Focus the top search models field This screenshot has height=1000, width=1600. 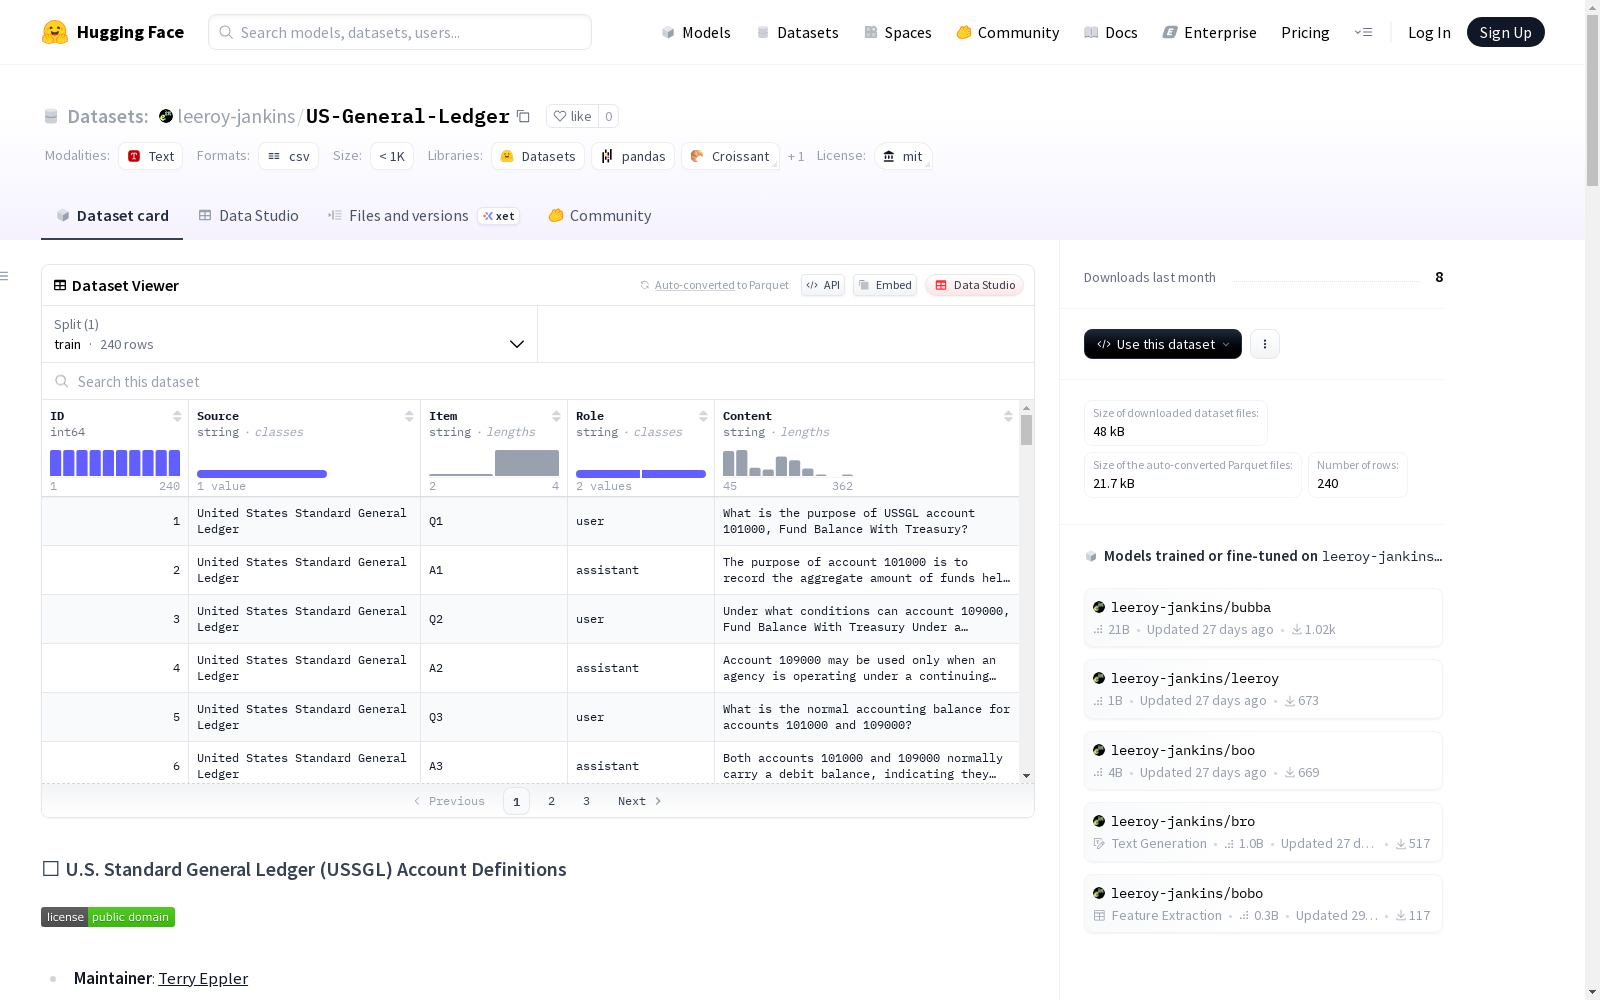click(400, 32)
